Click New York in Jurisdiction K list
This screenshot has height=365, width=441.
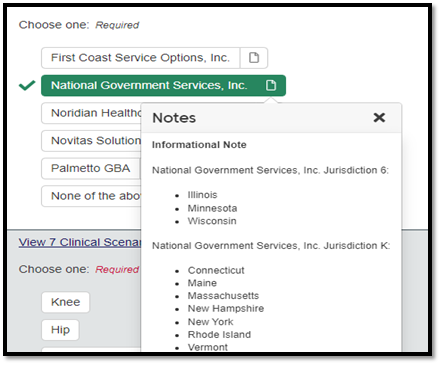[x=210, y=322]
